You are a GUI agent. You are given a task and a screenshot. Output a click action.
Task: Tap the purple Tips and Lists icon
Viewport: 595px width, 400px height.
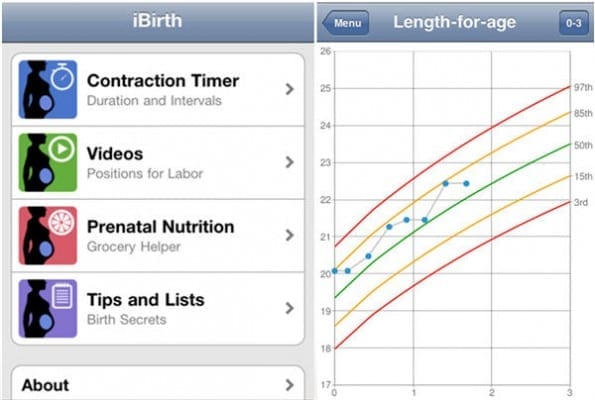(x=48, y=309)
